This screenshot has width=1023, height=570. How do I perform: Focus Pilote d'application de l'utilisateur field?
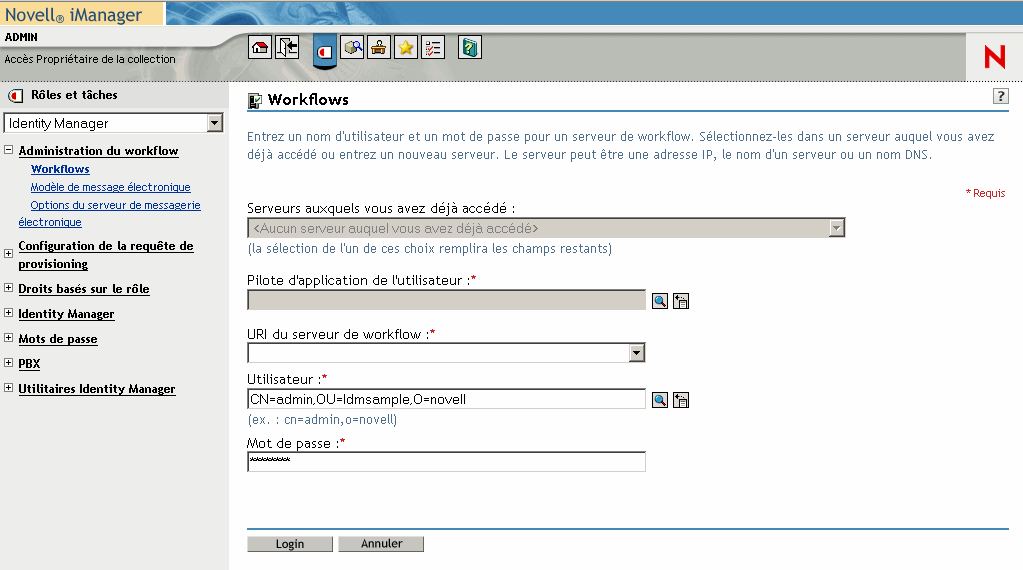(446, 300)
